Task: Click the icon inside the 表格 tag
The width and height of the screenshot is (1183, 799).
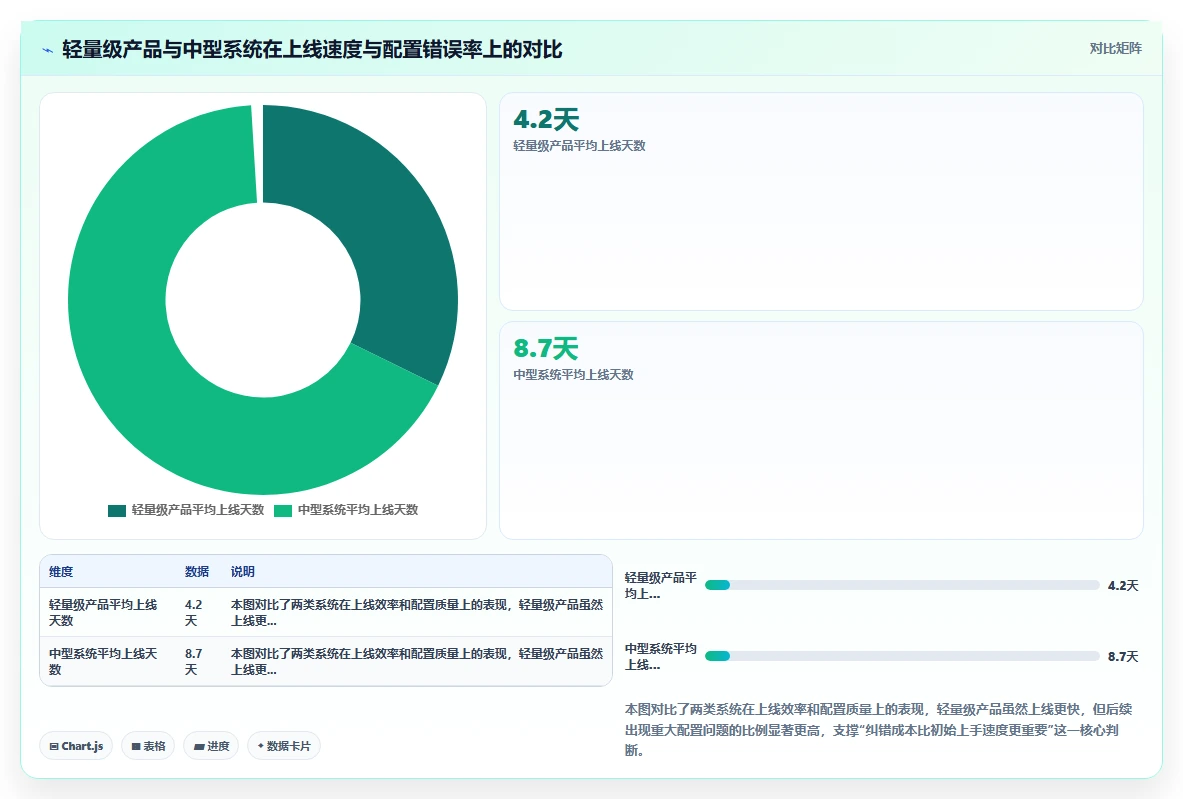Action: click(x=136, y=746)
